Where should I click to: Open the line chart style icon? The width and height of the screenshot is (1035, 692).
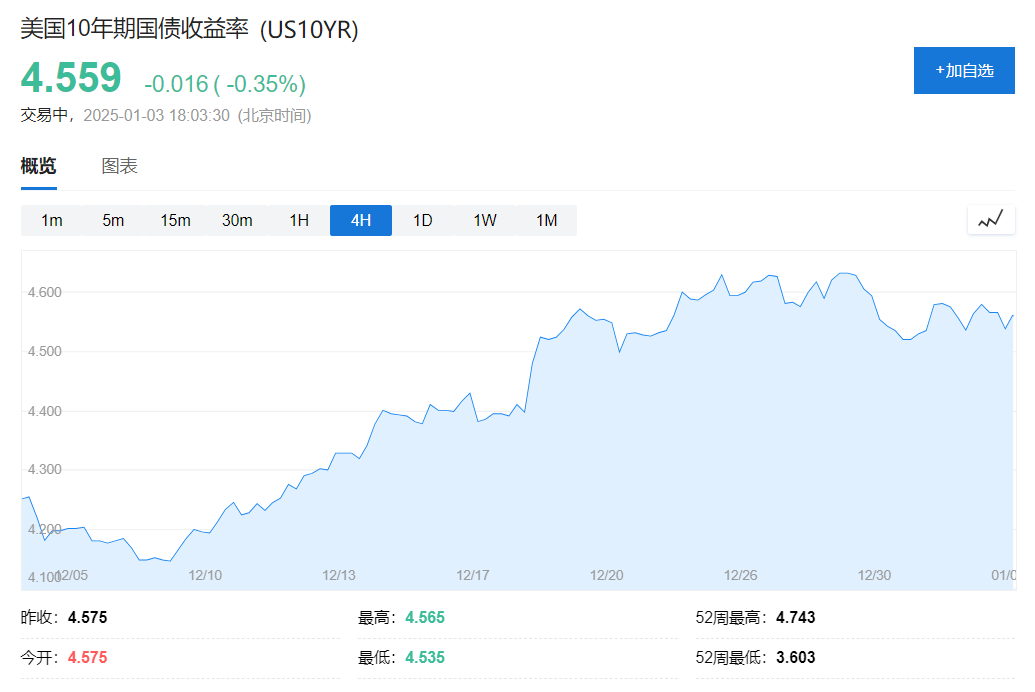click(x=990, y=219)
